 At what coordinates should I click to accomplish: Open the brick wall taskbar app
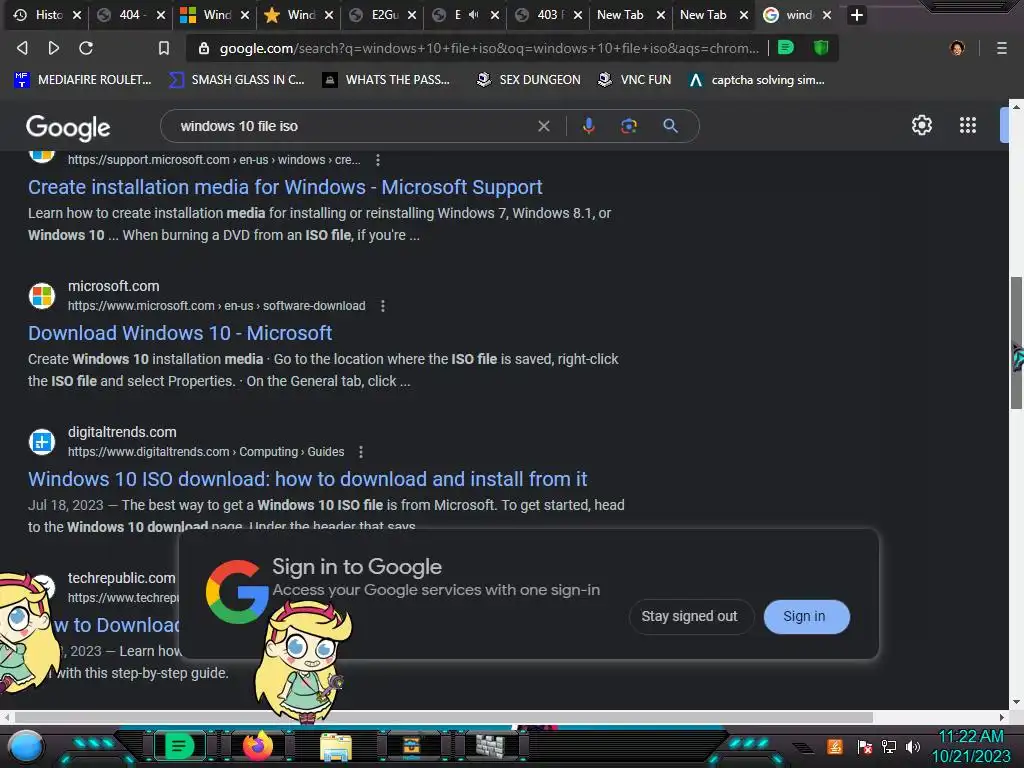pos(490,746)
